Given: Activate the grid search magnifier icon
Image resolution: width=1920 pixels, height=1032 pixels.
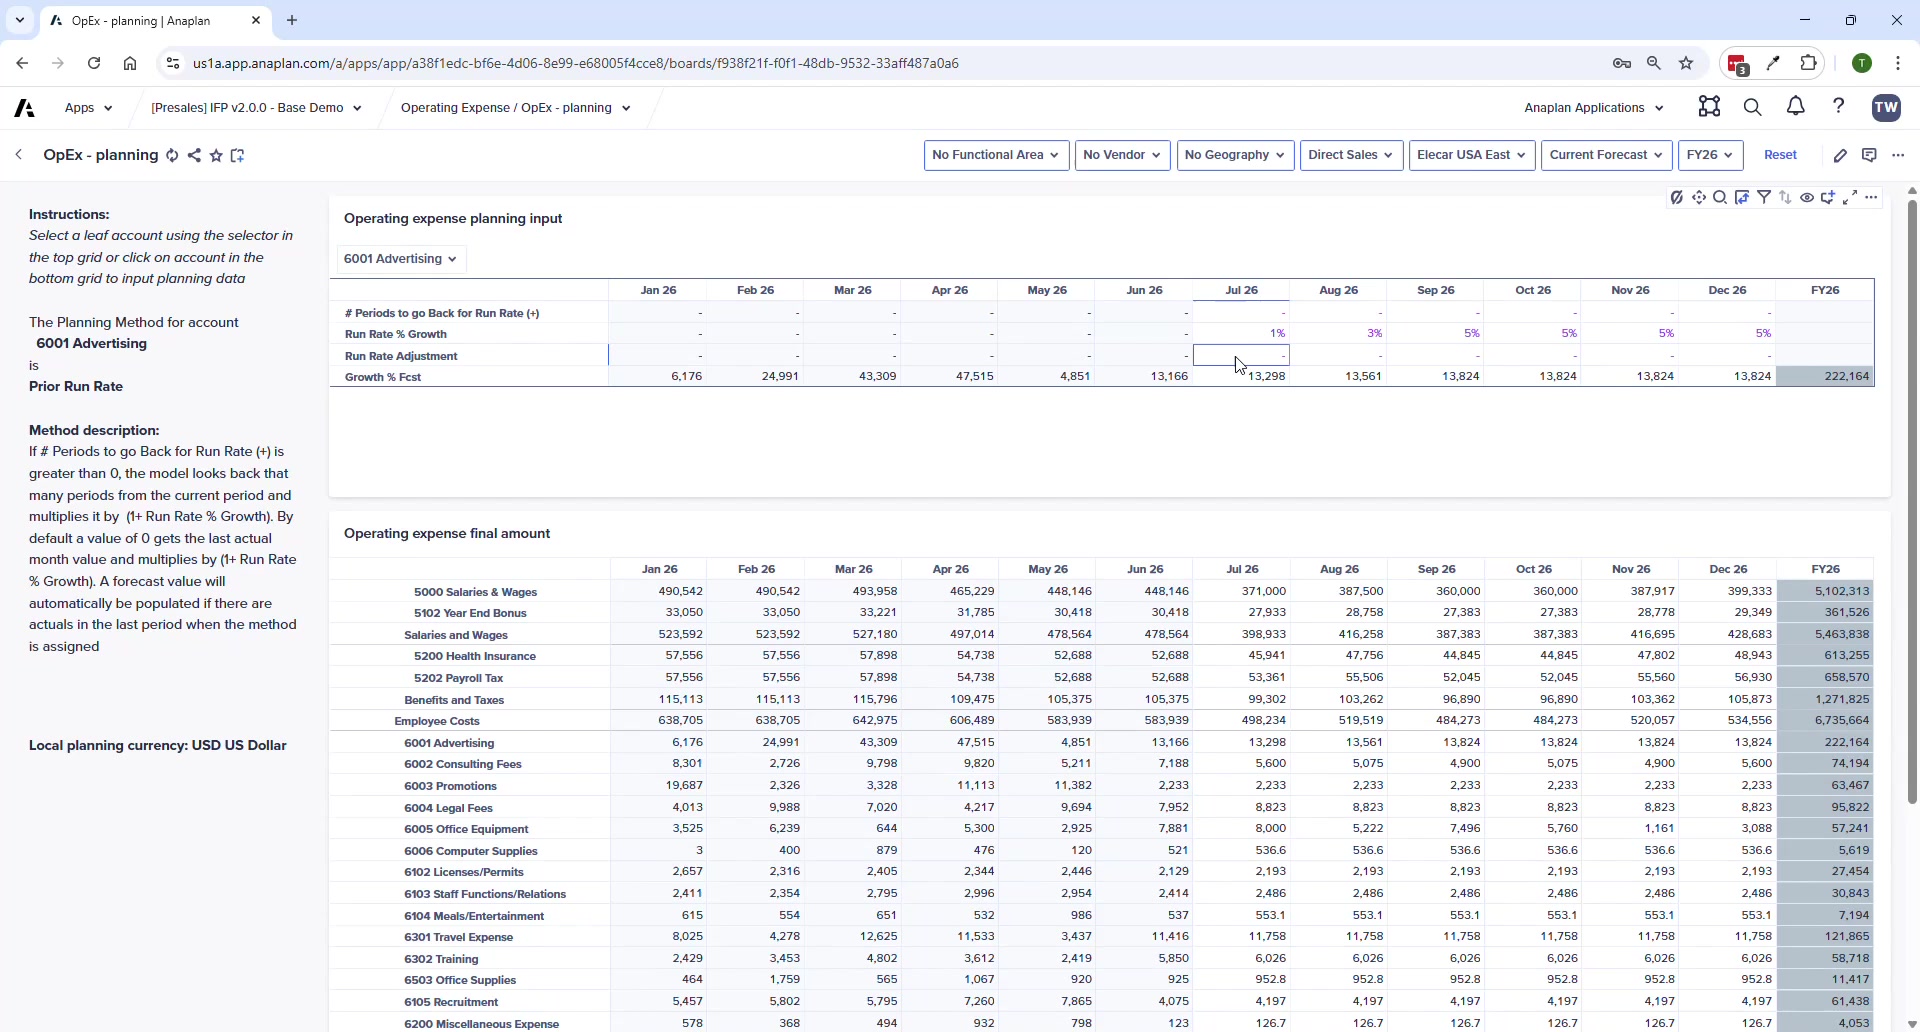Looking at the screenshot, I should coord(1721,197).
